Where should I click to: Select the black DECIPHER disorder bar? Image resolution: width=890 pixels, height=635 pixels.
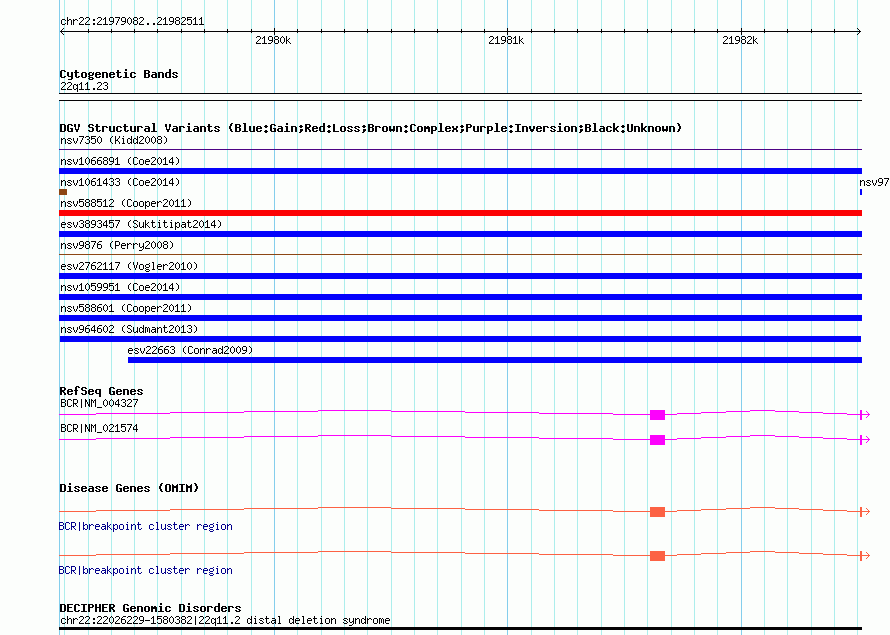[460, 629]
